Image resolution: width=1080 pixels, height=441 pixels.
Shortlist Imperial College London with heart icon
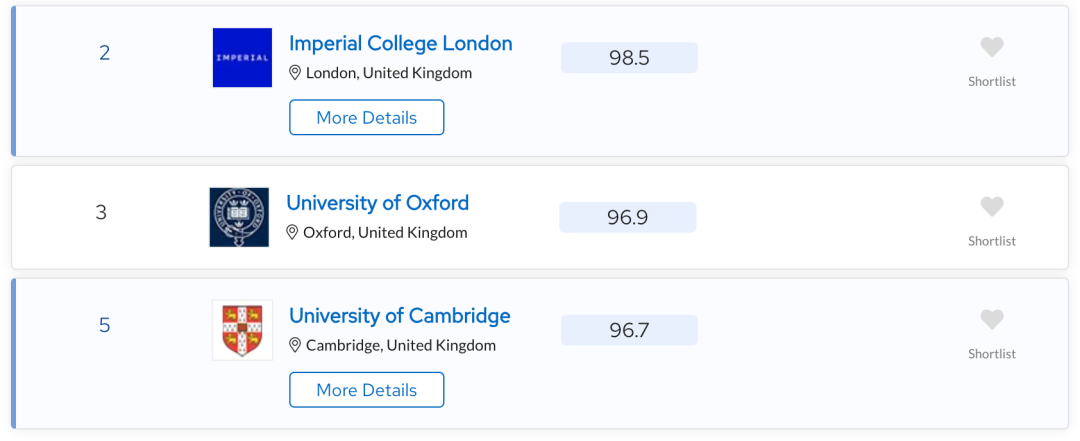coord(992,48)
